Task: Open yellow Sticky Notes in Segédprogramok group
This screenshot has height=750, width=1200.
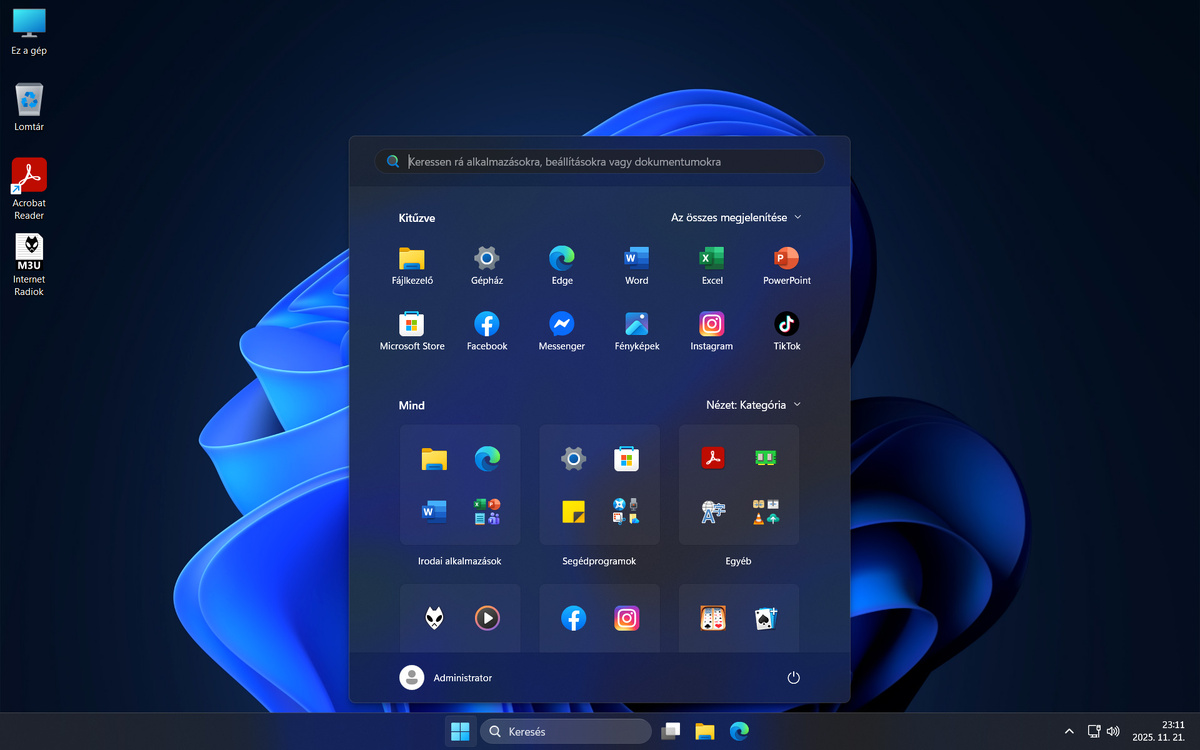Action: pyautogui.click(x=573, y=512)
